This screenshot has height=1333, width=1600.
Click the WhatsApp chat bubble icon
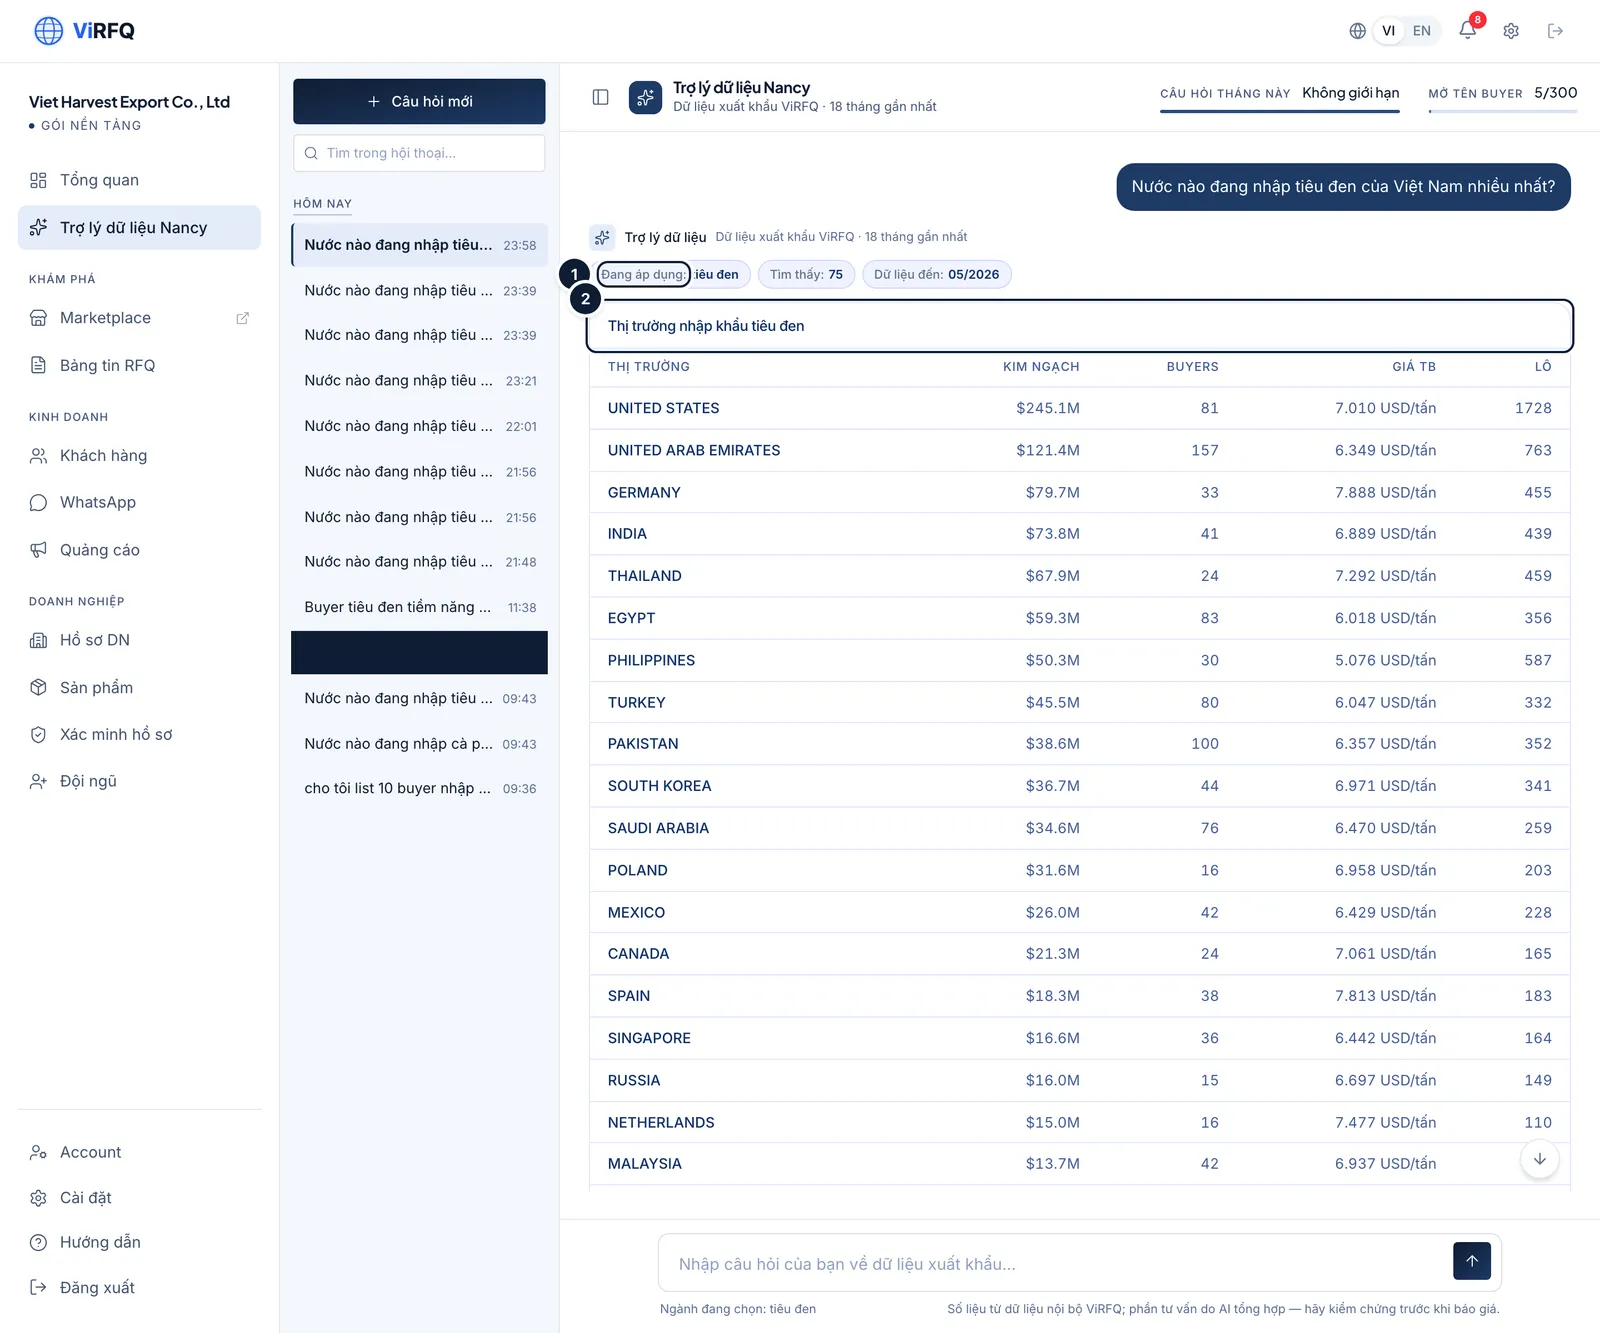click(38, 502)
